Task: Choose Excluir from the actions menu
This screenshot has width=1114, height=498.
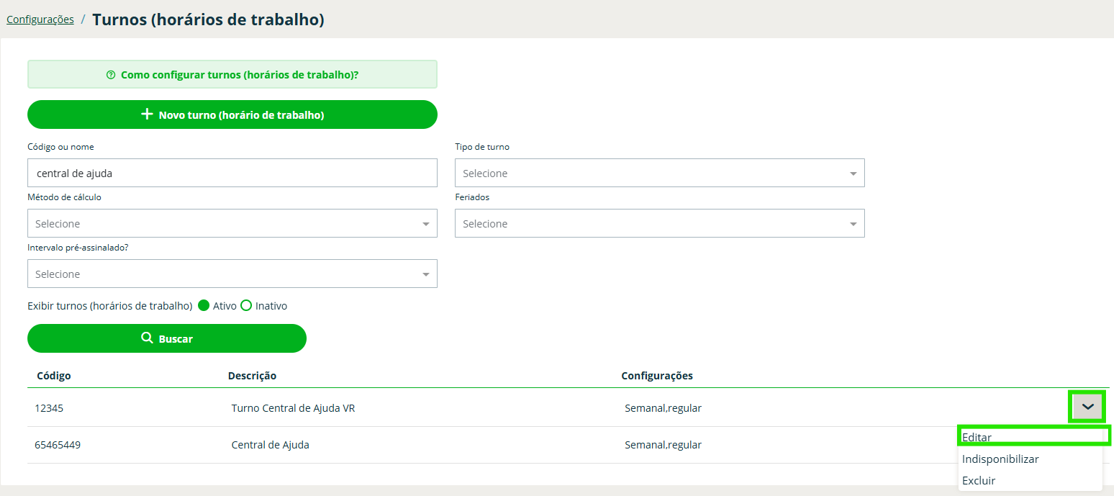Action: pos(979,481)
